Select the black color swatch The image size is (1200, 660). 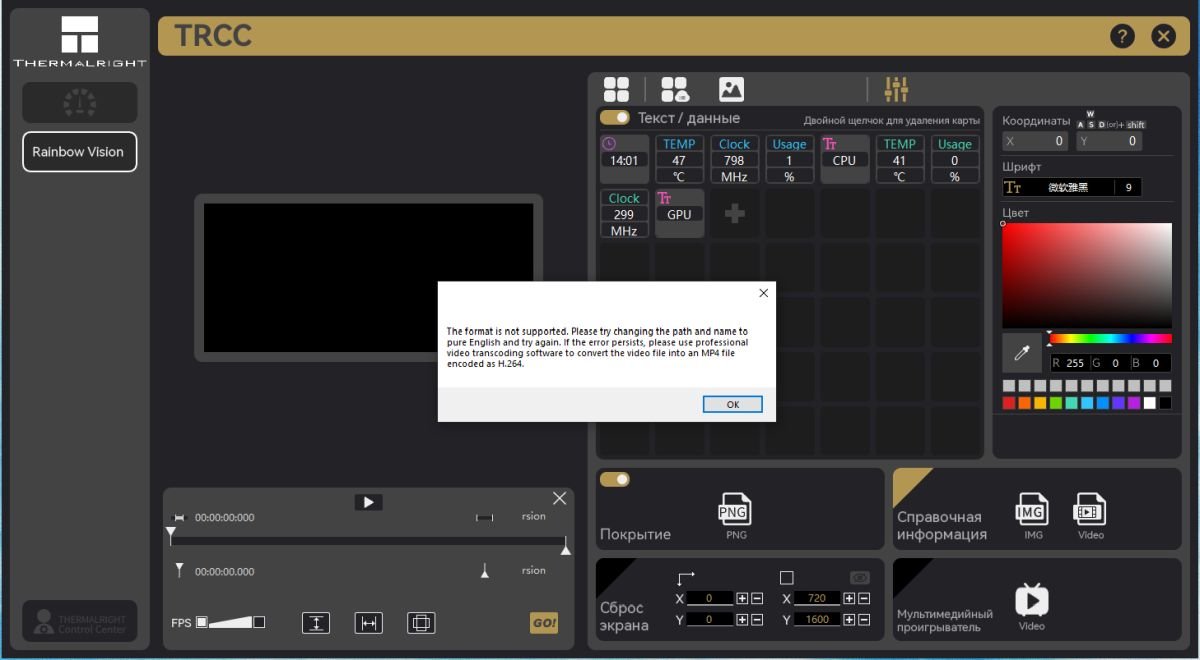(1165, 403)
